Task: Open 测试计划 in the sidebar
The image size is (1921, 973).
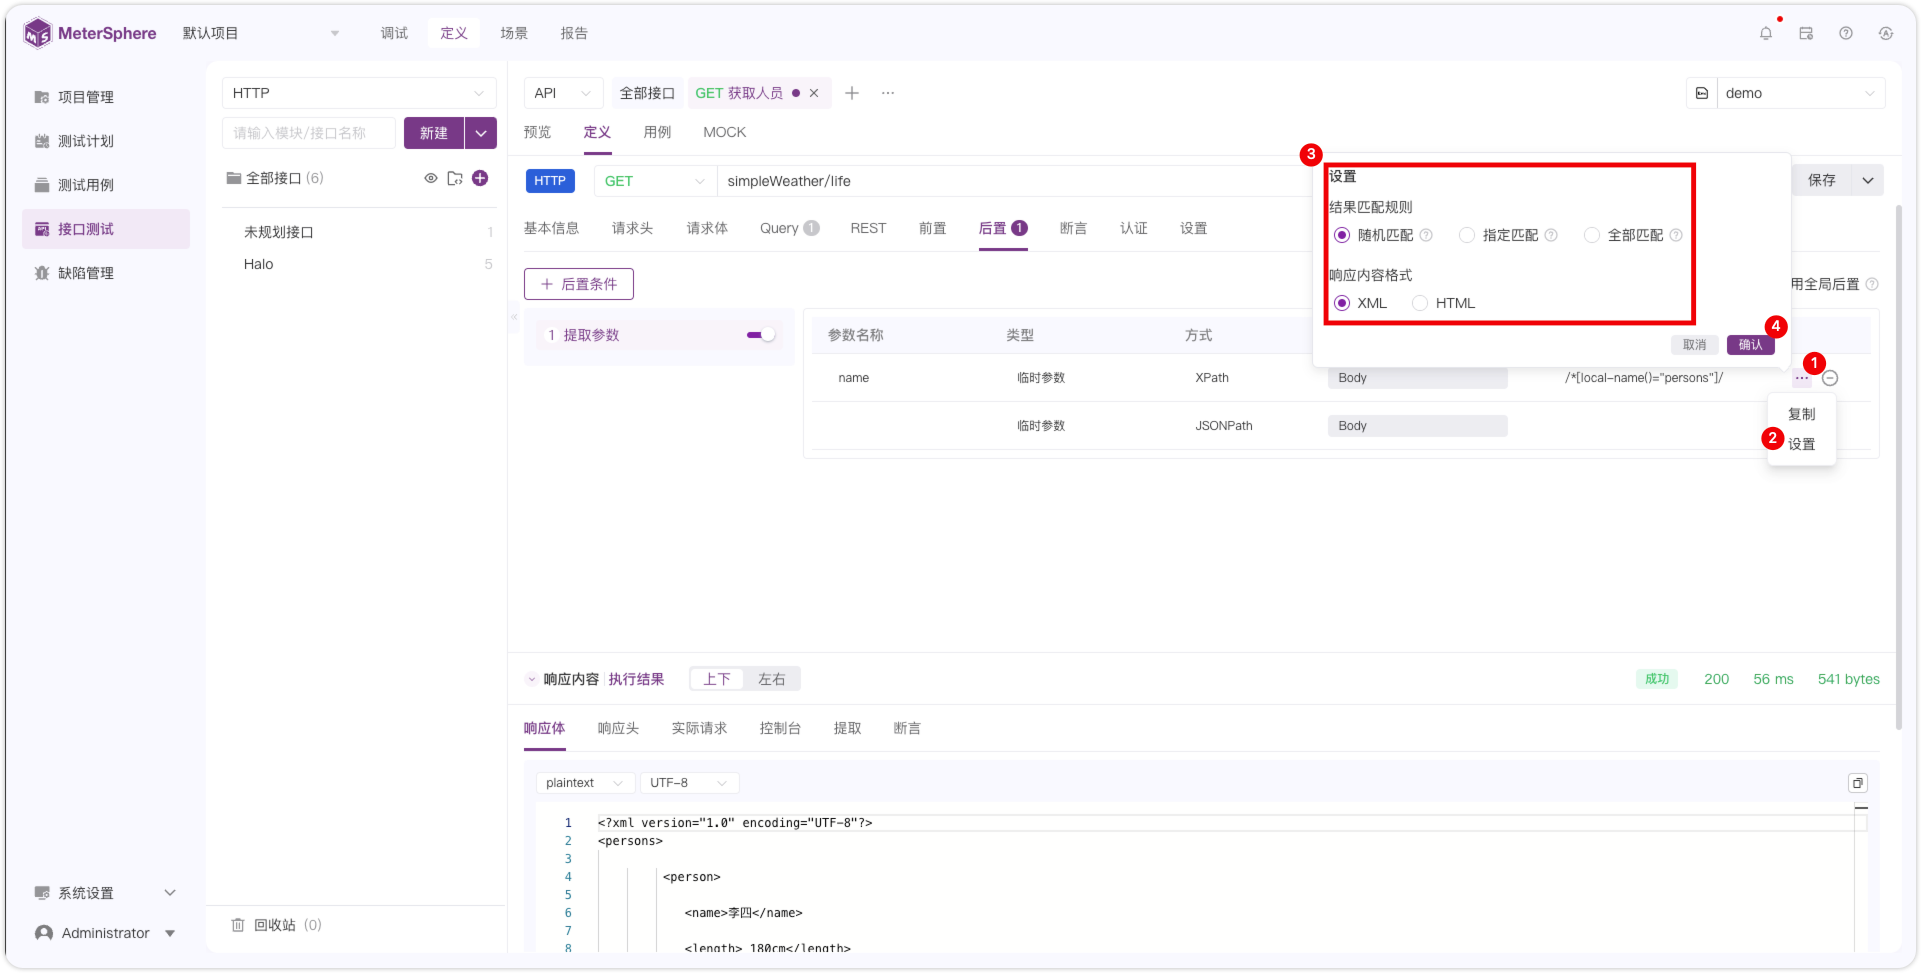Action: (x=106, y=141)
